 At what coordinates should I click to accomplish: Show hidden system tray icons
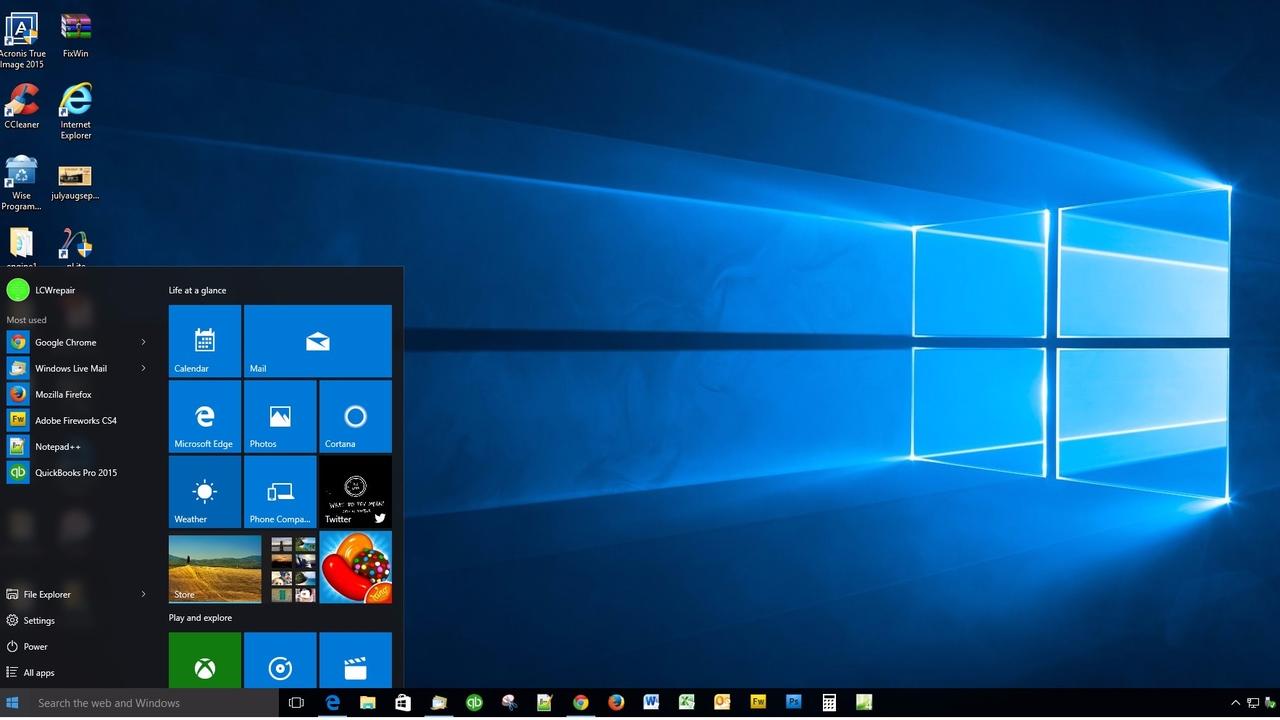tap(1235, 703)
